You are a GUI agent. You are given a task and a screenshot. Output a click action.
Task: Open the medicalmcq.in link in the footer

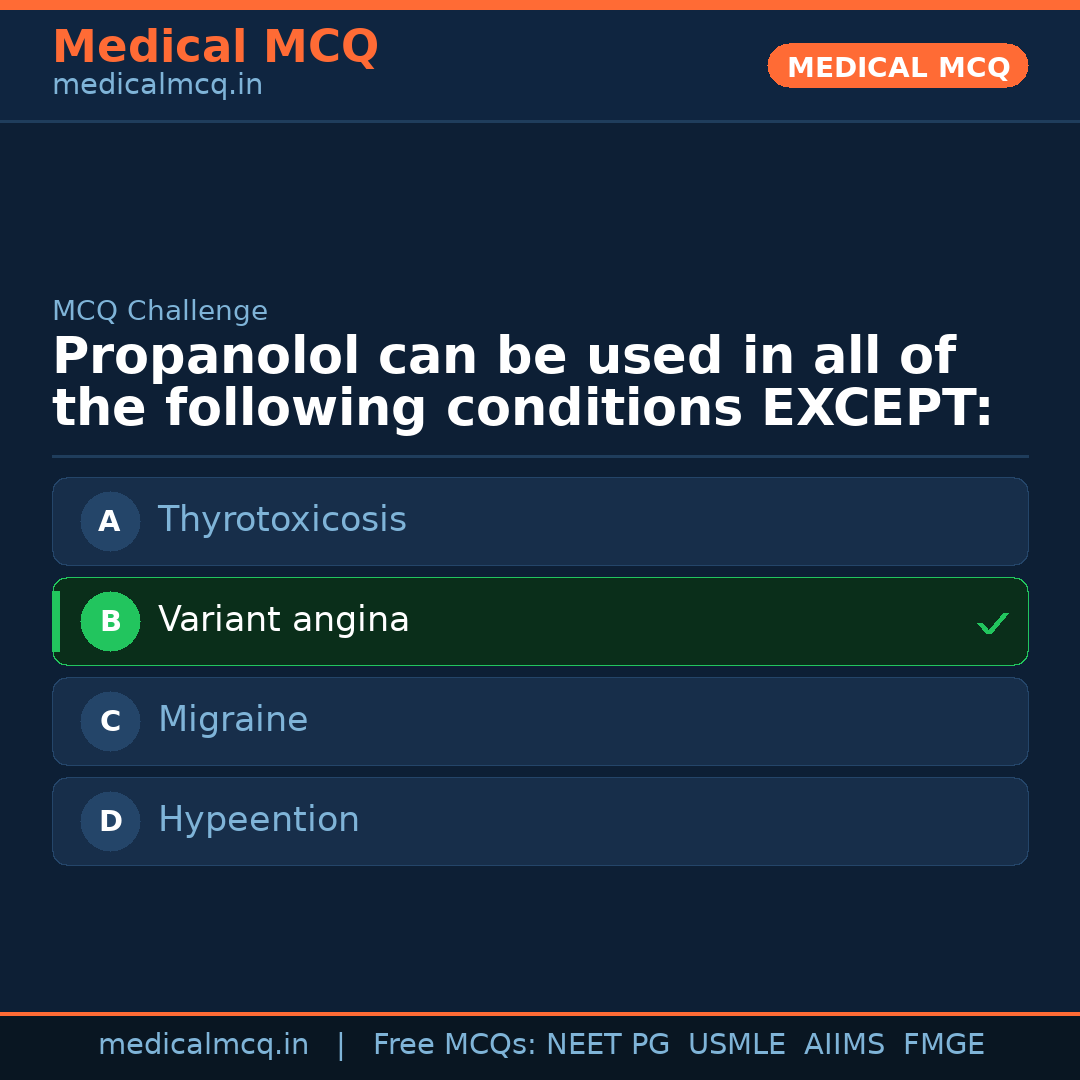point(203,1045)
